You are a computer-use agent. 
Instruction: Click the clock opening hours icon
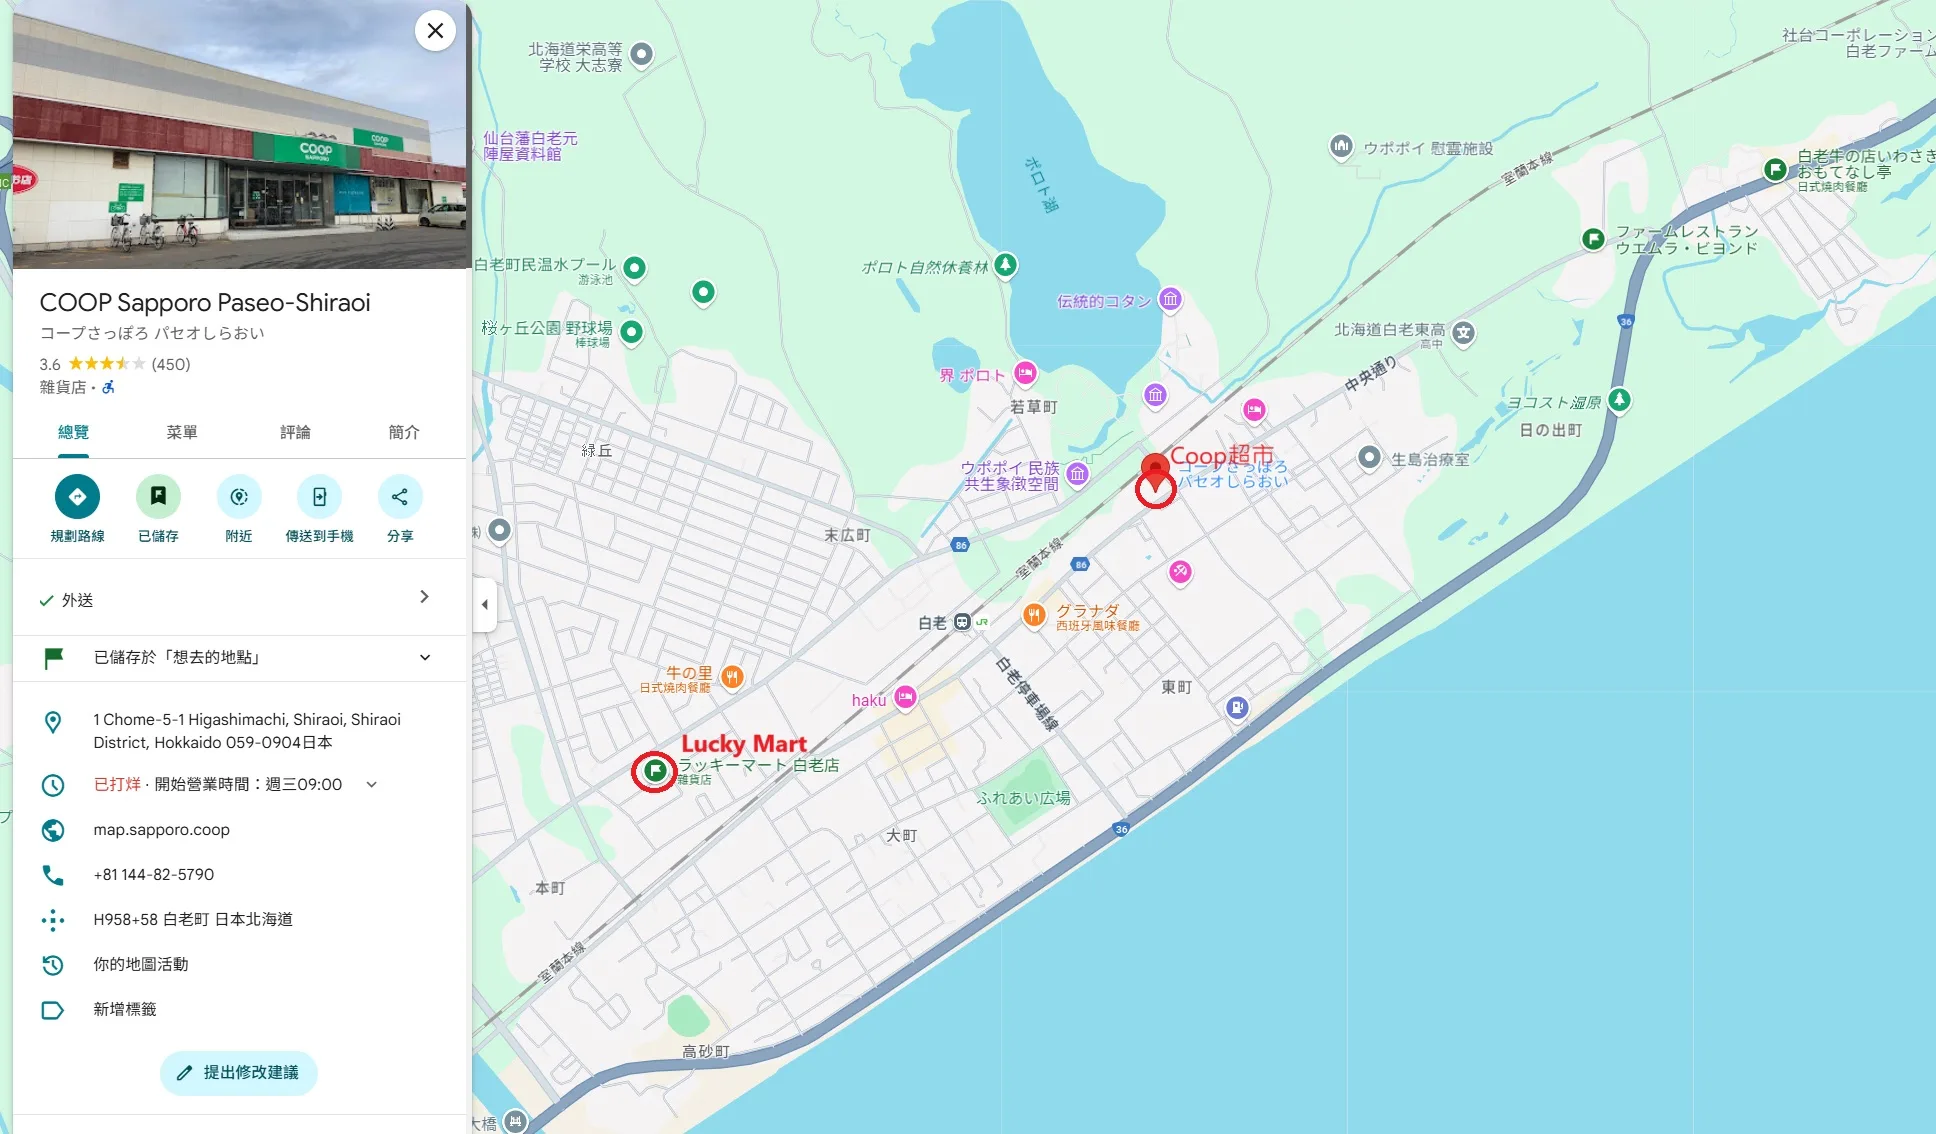[x=53, y=785]
